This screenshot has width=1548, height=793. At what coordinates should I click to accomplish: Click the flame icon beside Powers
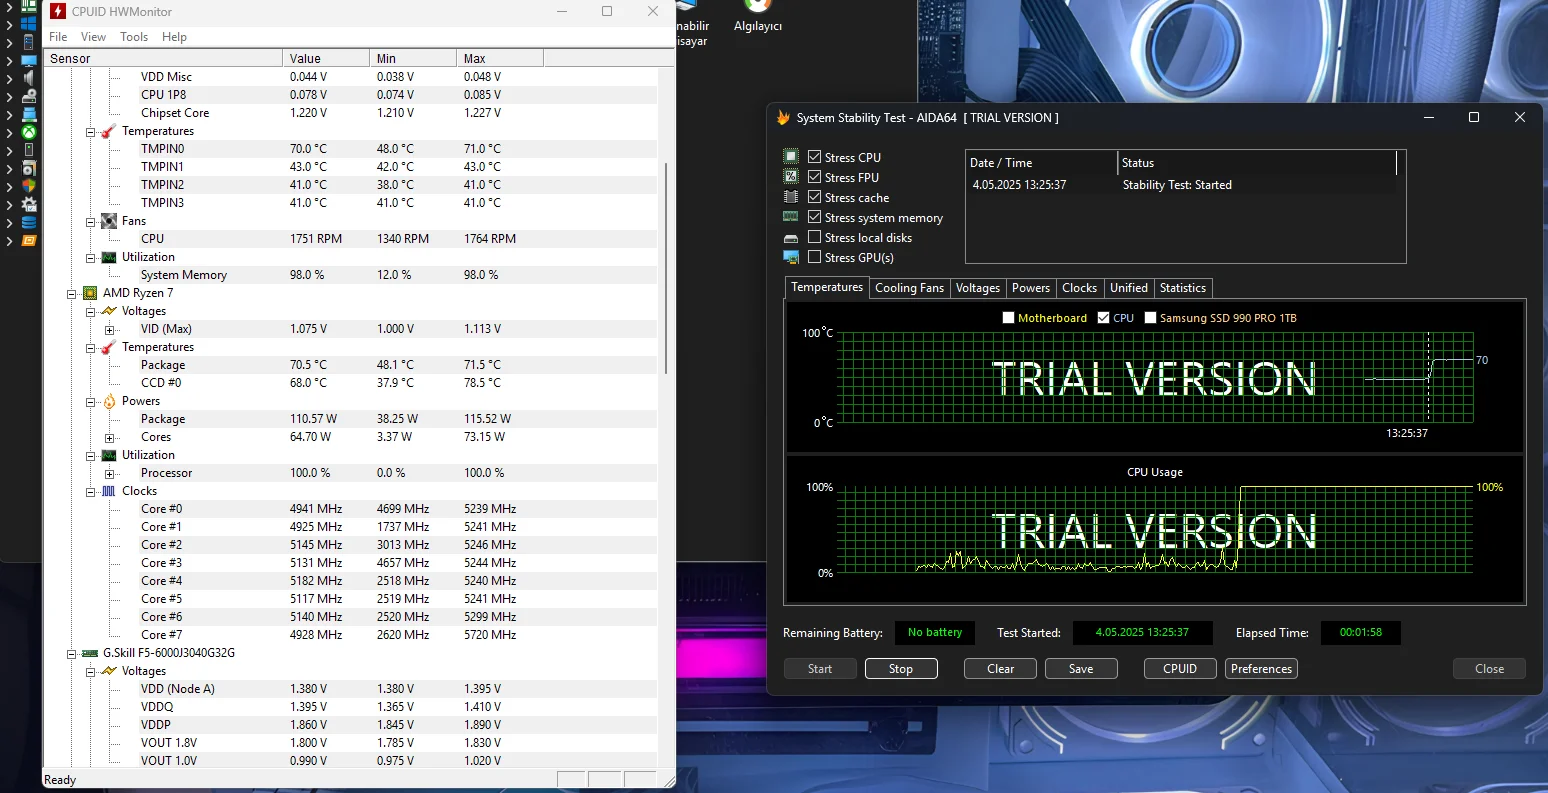coord(109,401)
